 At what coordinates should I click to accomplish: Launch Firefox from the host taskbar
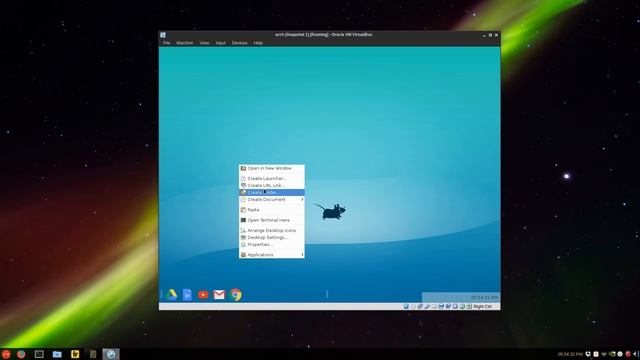[x=21, y=354]
